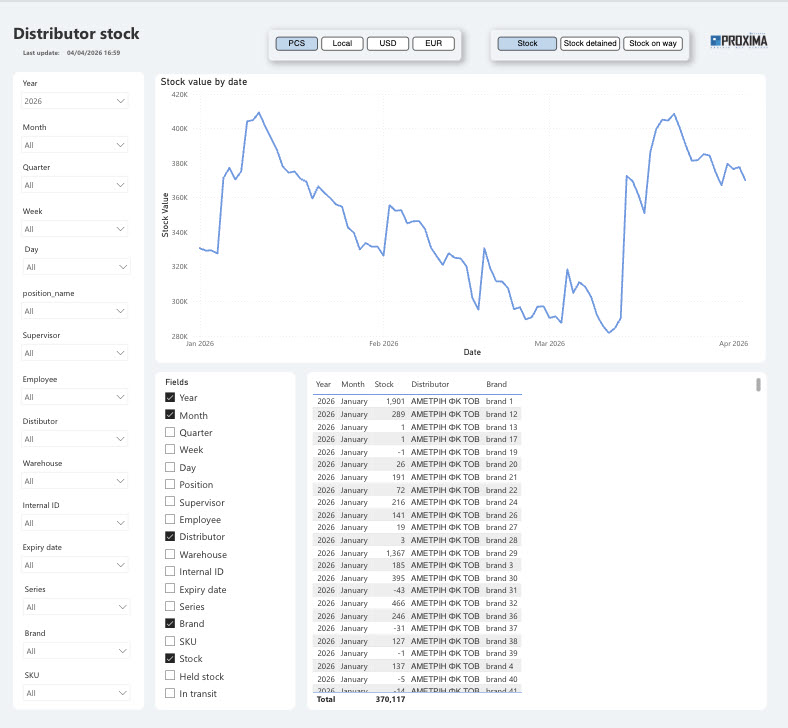Enable the In transit field checkbox
The height and width of the screenshot is (728, 788).
pyautogui.click(x=170, y=693)
